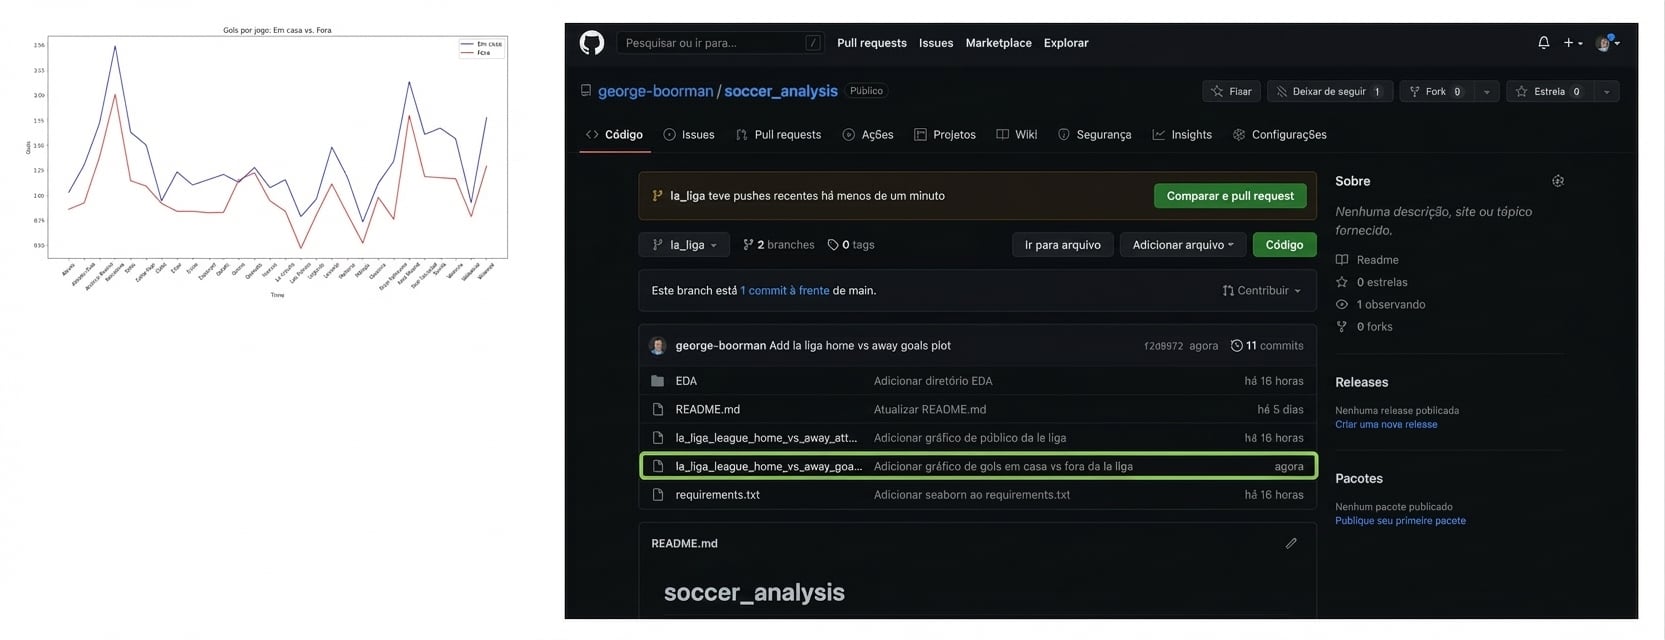Open the Sobre settings gear icon

[x=1558, y=181]
